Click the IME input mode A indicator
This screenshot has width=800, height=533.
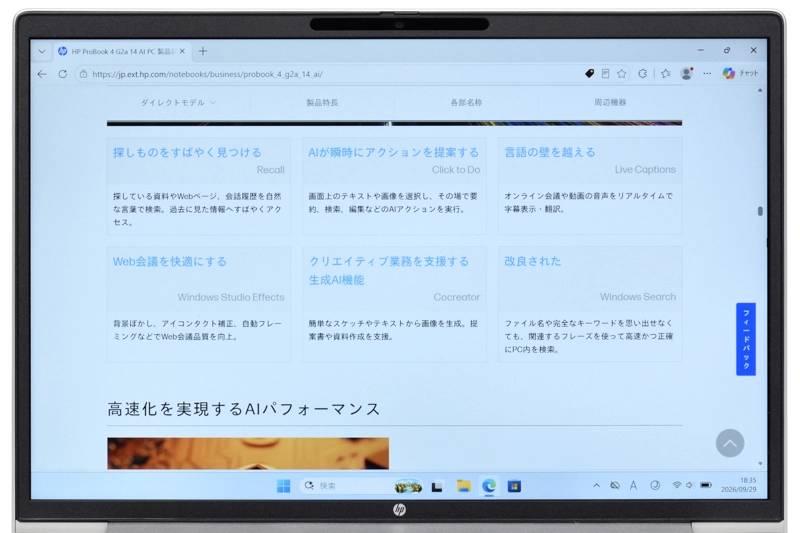(633, 486)
